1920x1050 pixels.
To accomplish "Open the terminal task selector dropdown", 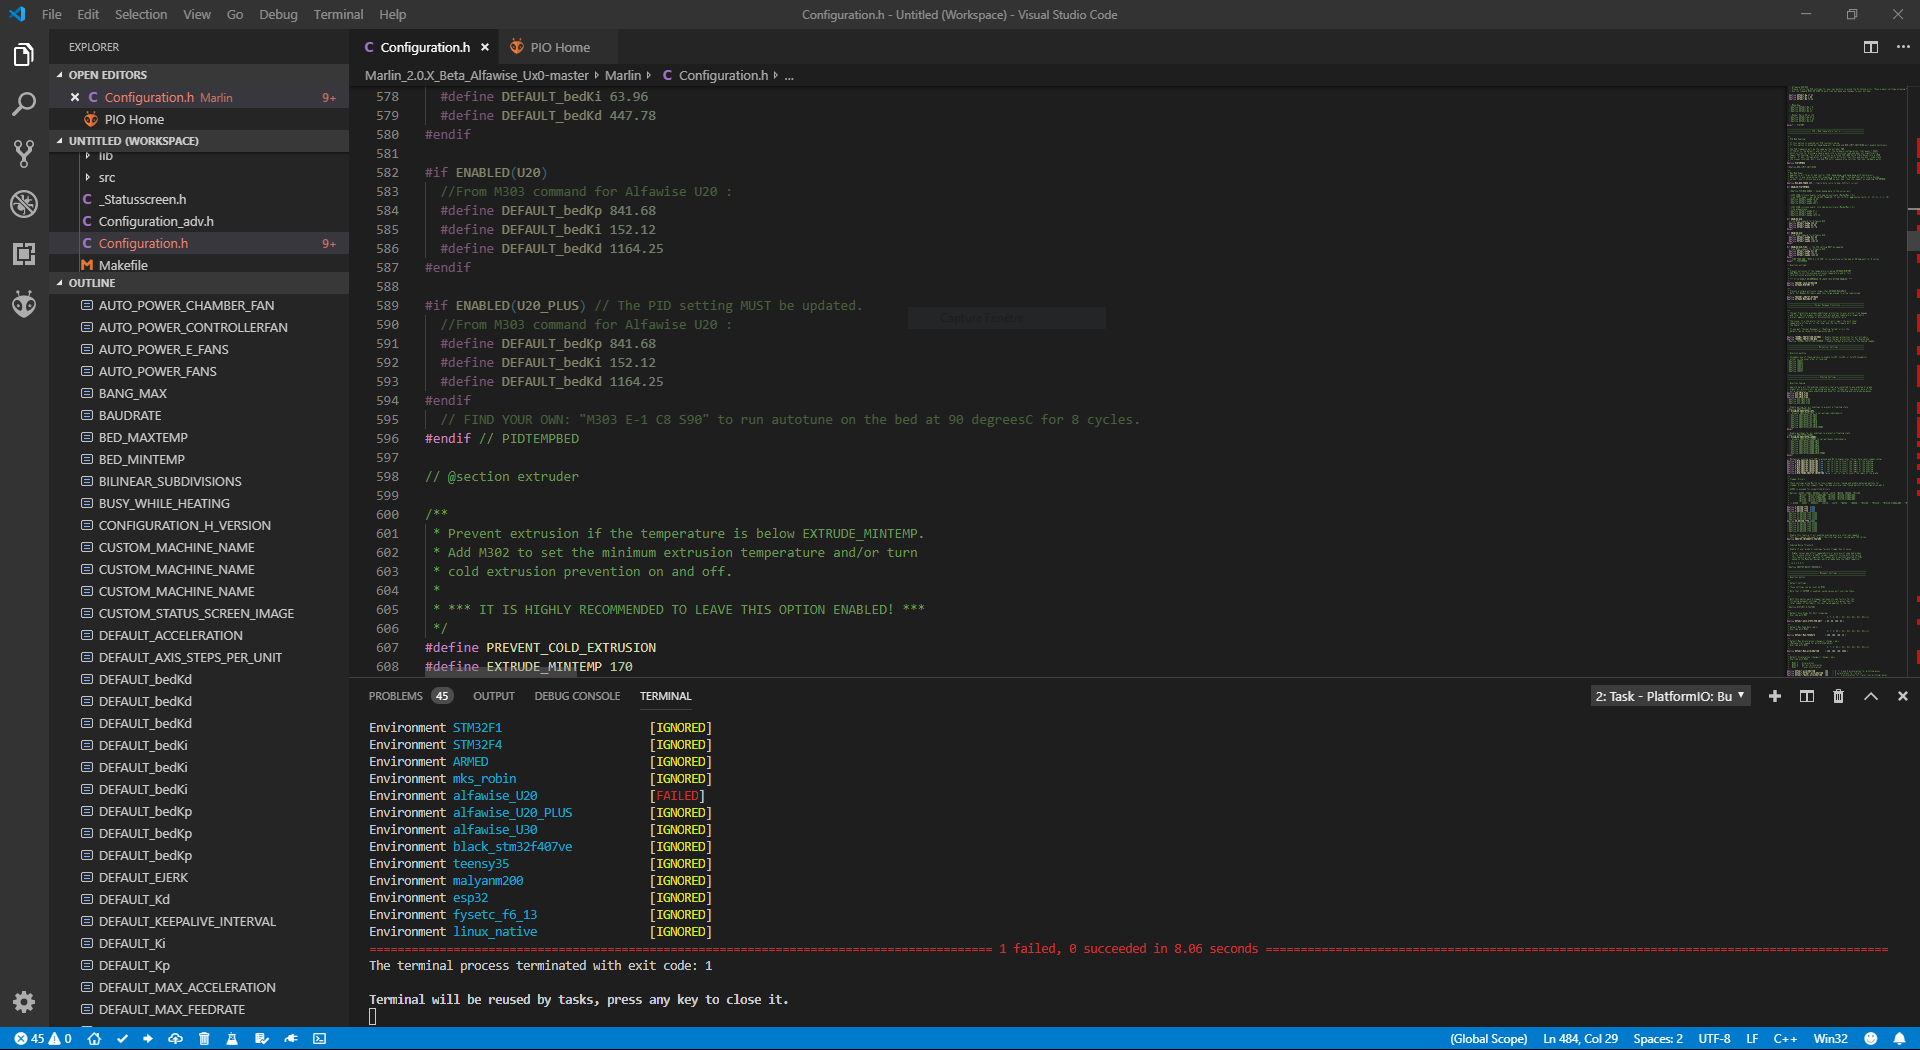I will (1670, 696).
